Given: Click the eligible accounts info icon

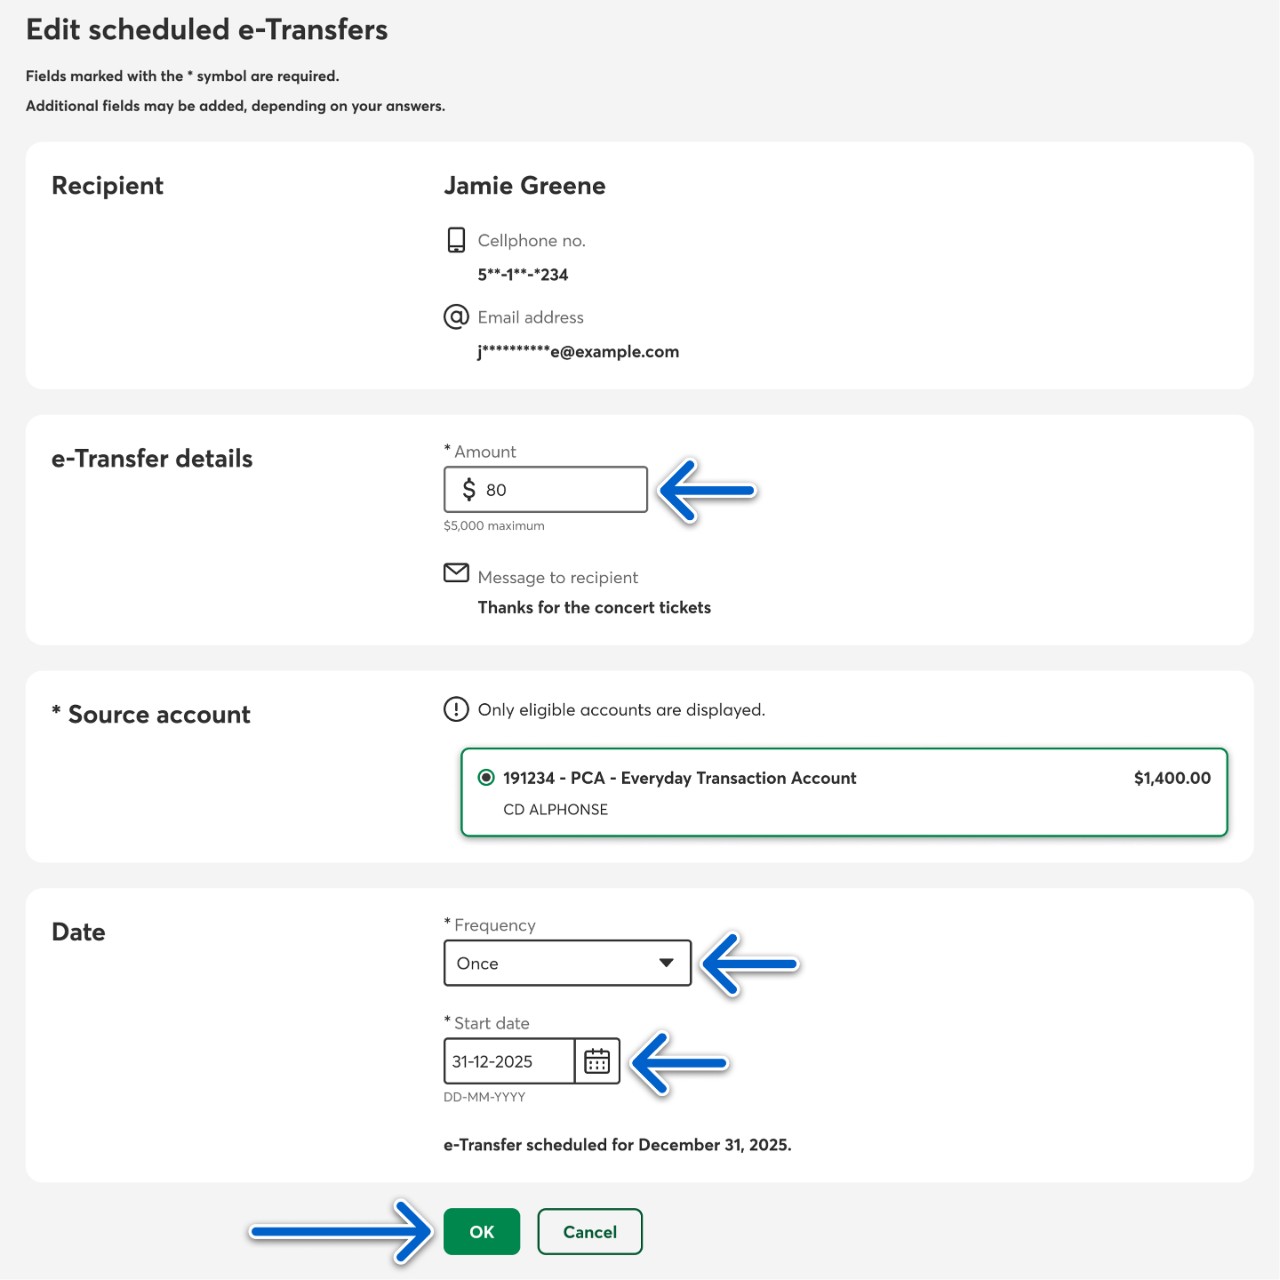Looking at the screenshot, I should click(456, 709).
